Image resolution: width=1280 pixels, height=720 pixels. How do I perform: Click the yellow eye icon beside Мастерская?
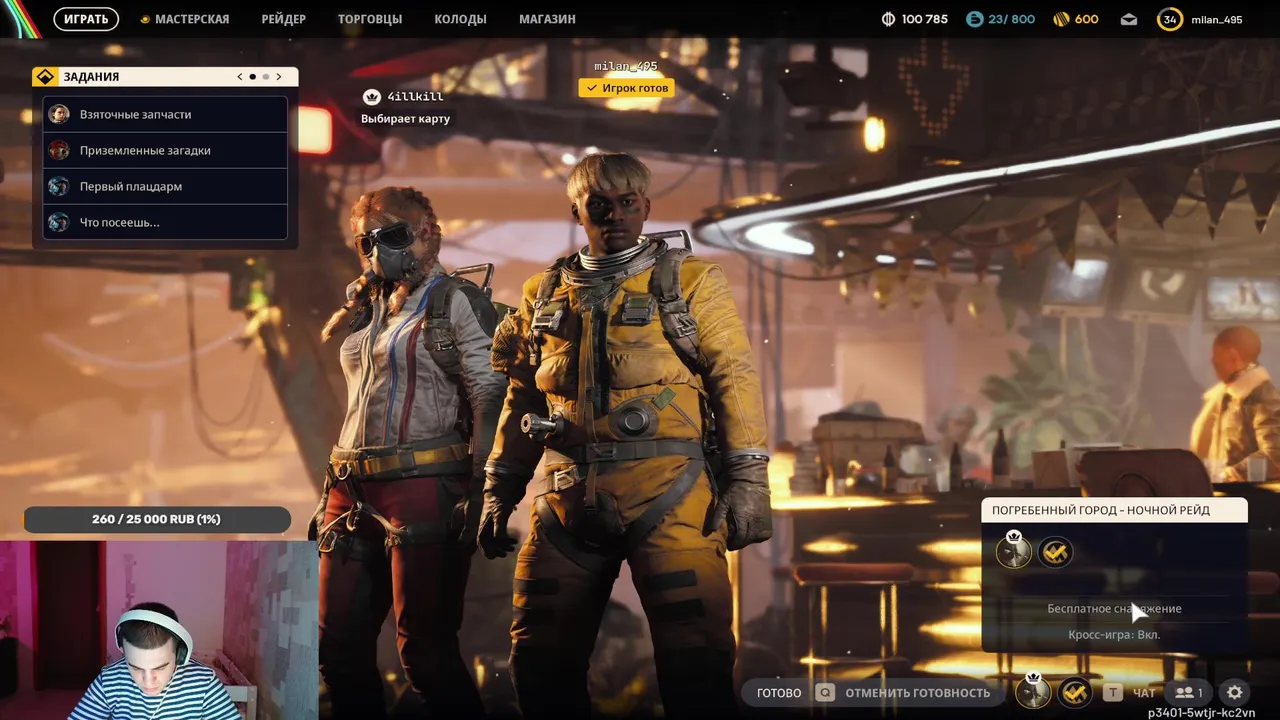click(x=145, y=19)
